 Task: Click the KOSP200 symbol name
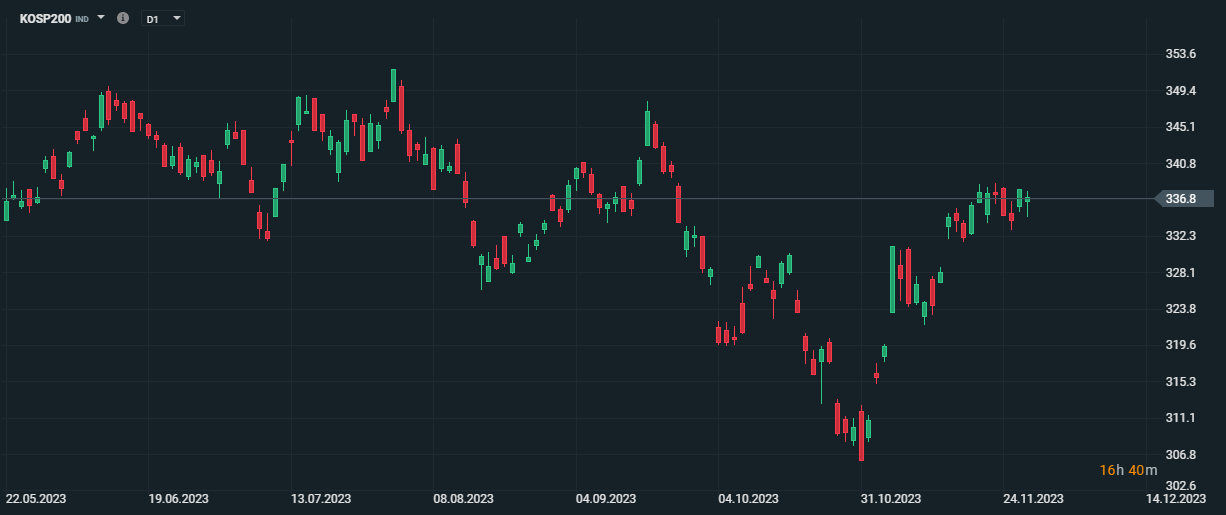pos(45,19)
